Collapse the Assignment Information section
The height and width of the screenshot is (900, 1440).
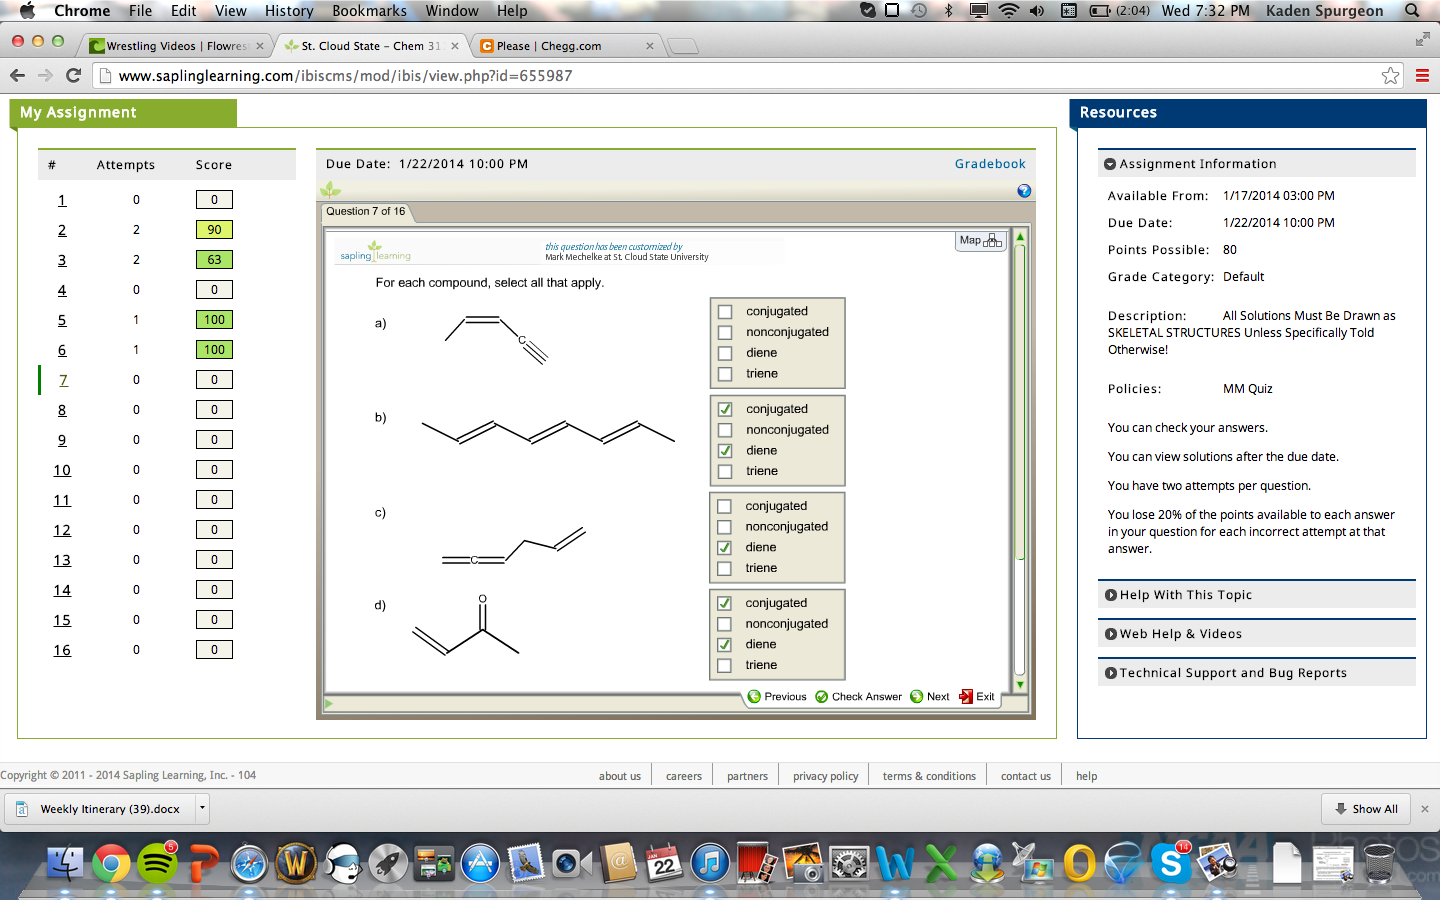pos(1110,163)
